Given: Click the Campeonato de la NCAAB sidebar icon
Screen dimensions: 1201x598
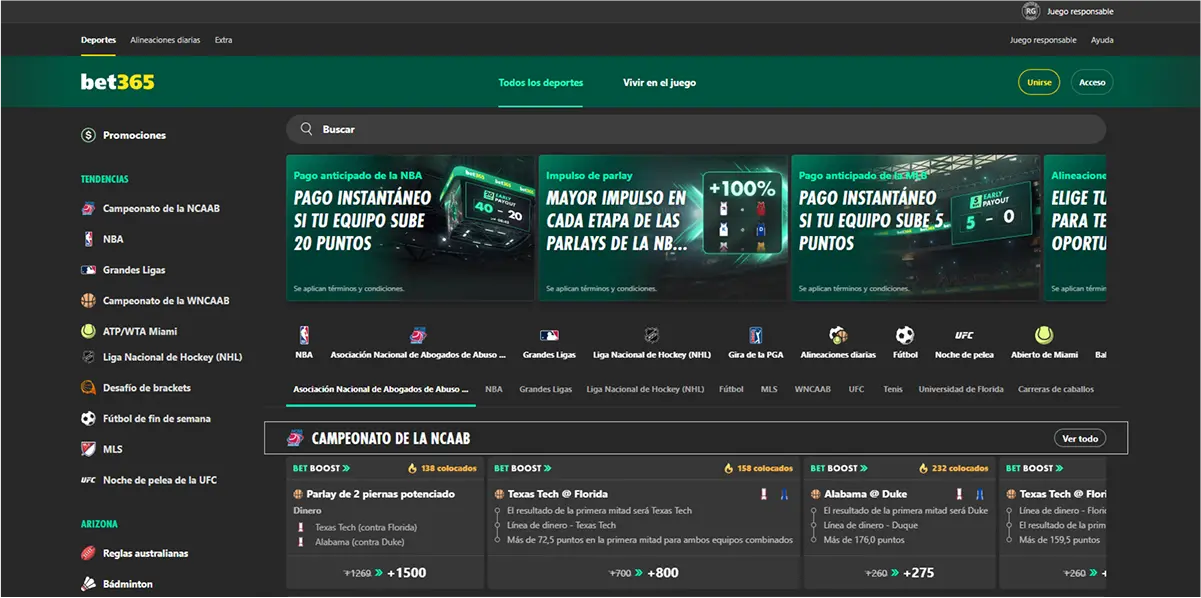Looking at the screenshot, I should click(x=88, y=208).
